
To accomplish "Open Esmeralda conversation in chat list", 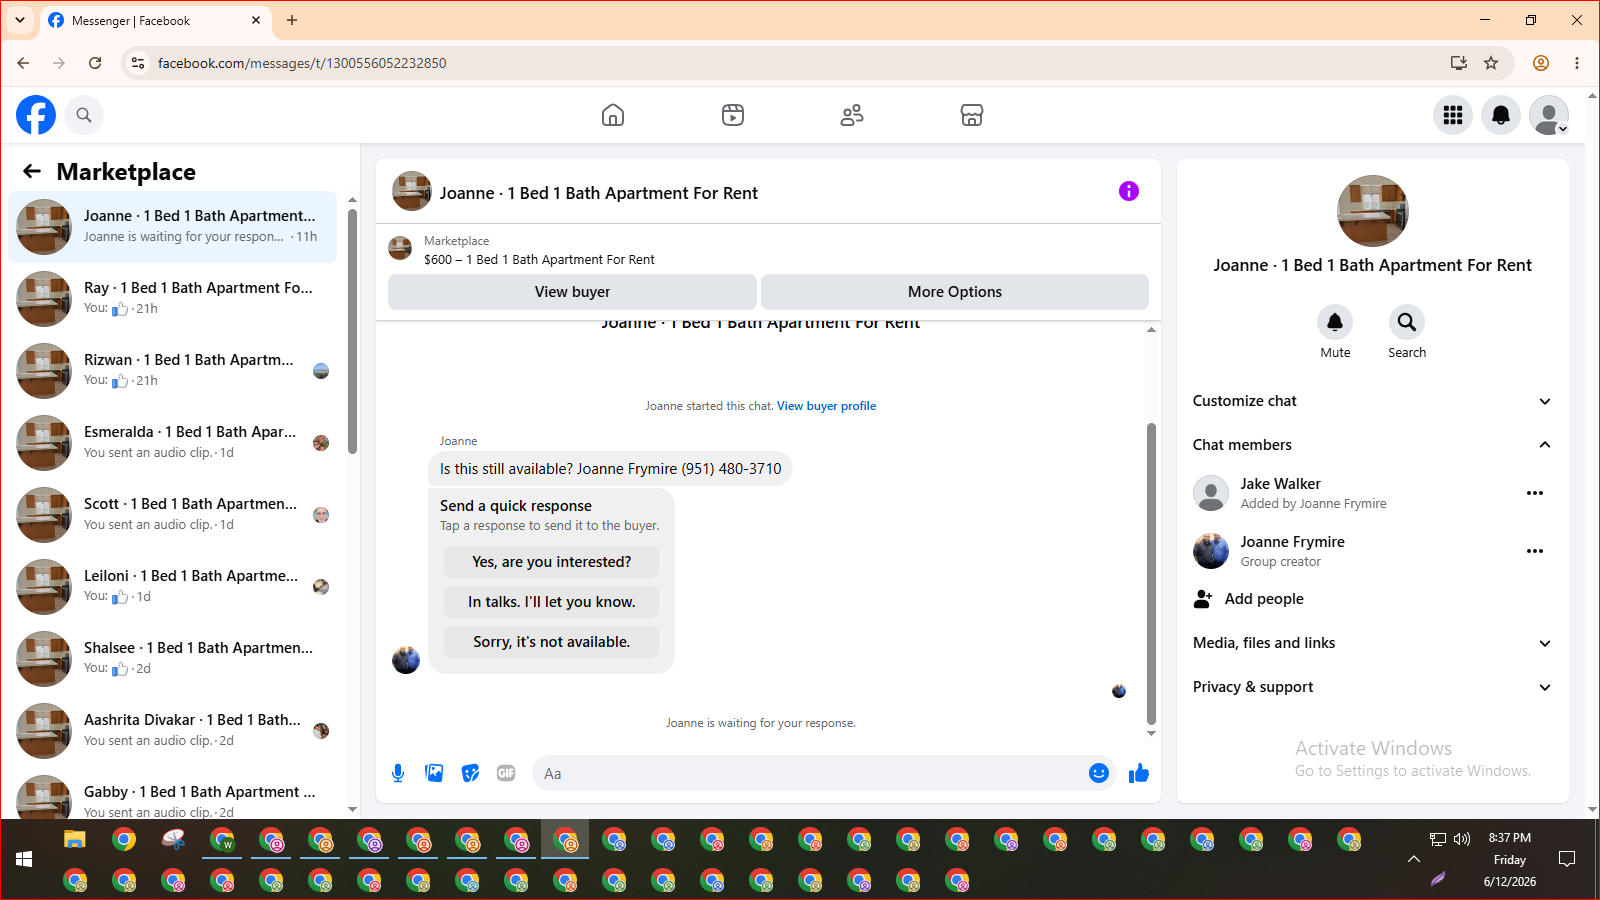I will [x=172, y=443].
